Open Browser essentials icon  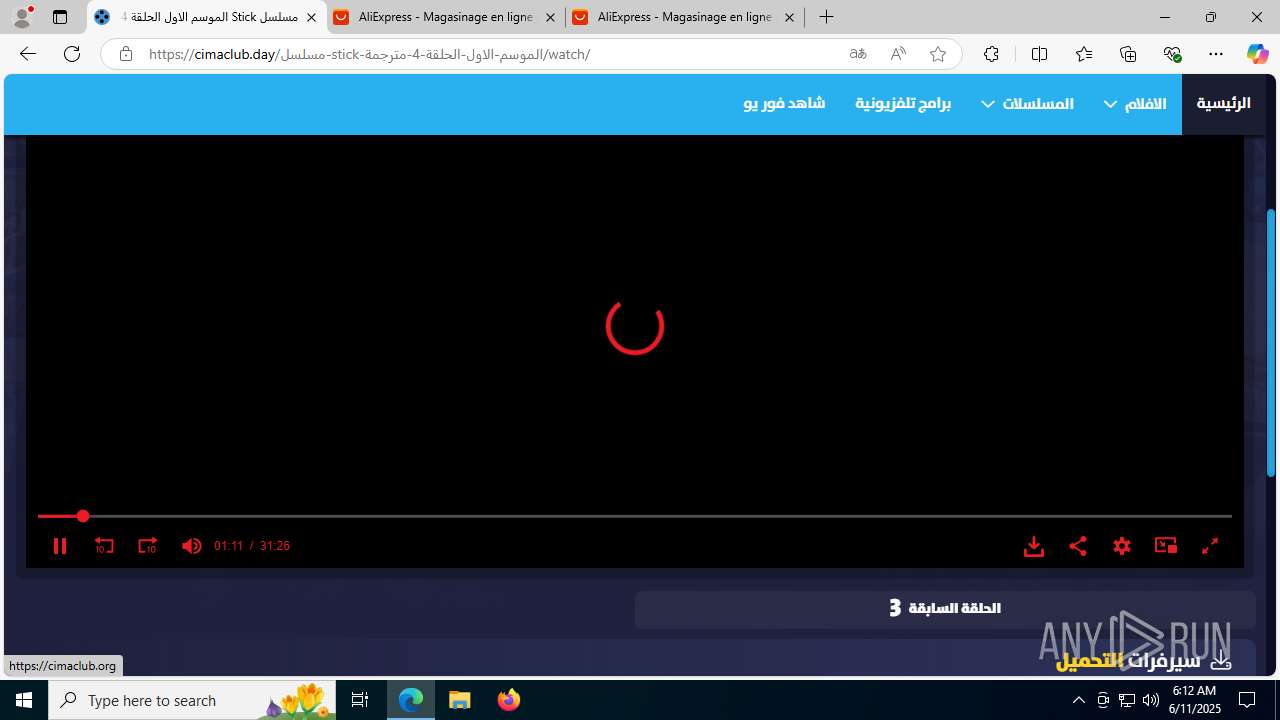pos(1172,54)
